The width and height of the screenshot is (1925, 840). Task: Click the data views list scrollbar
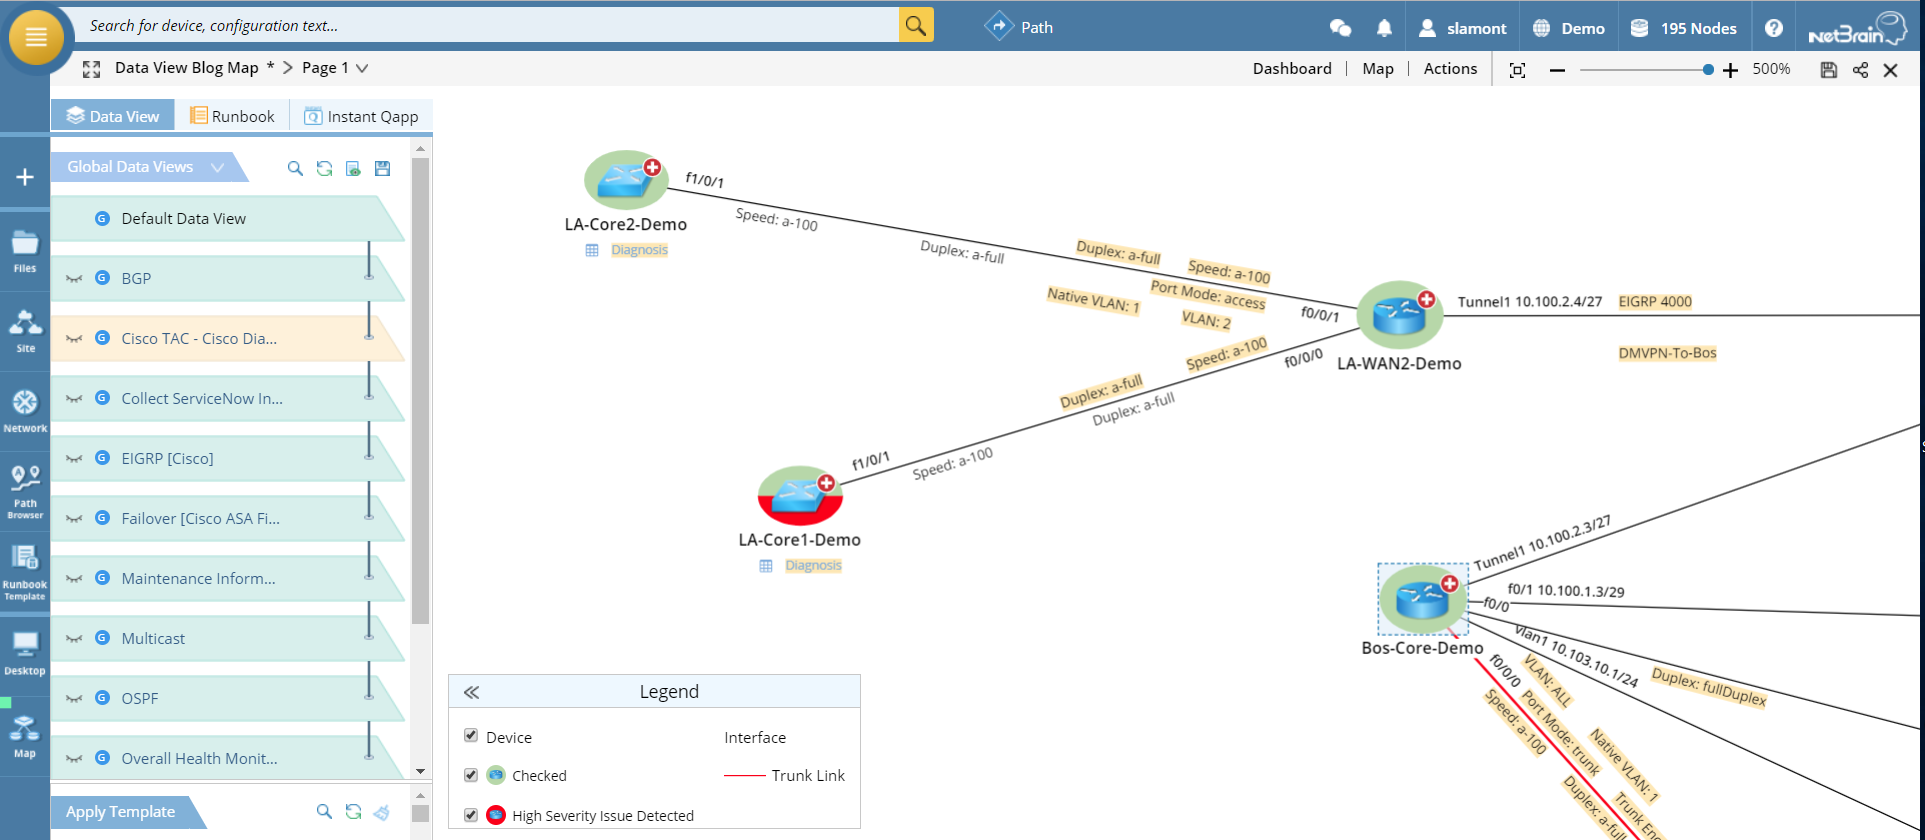click(420, 390)
